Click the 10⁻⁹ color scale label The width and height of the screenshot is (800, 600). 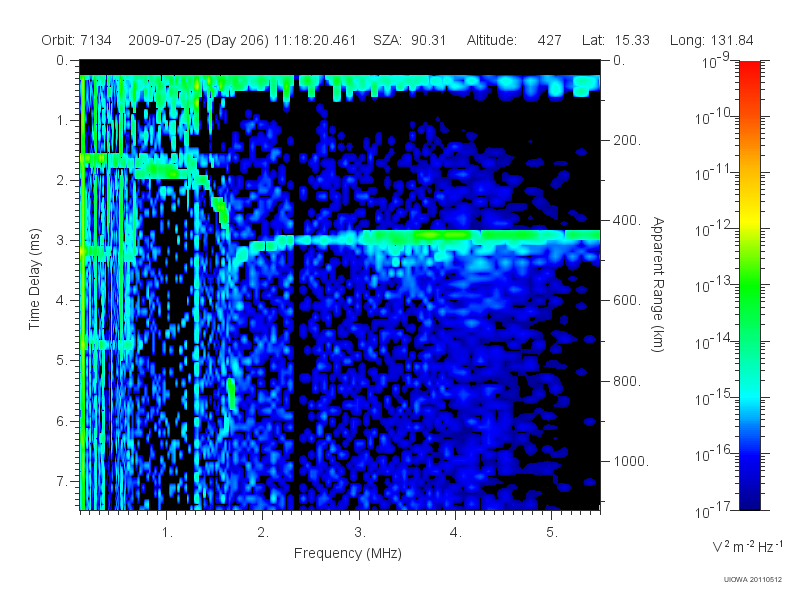click(716, 61)
